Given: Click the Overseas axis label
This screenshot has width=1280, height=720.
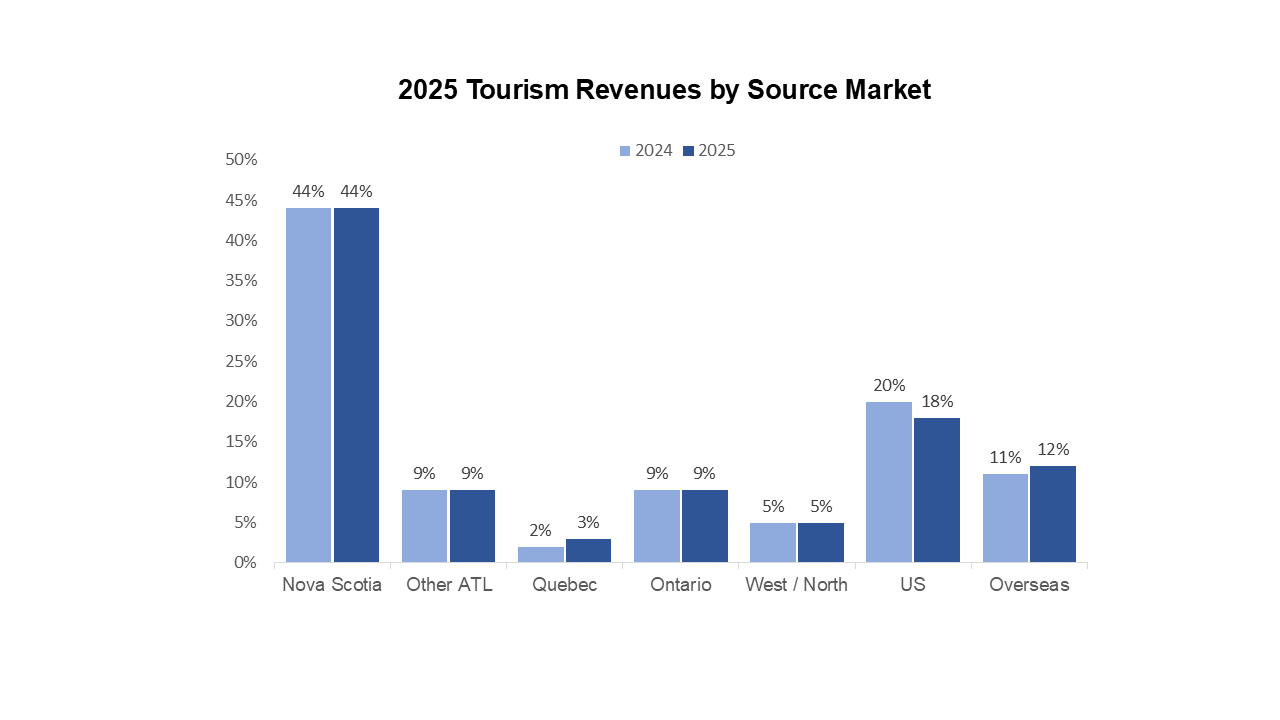Looking at the screenshot, I should pos(1028,584).
